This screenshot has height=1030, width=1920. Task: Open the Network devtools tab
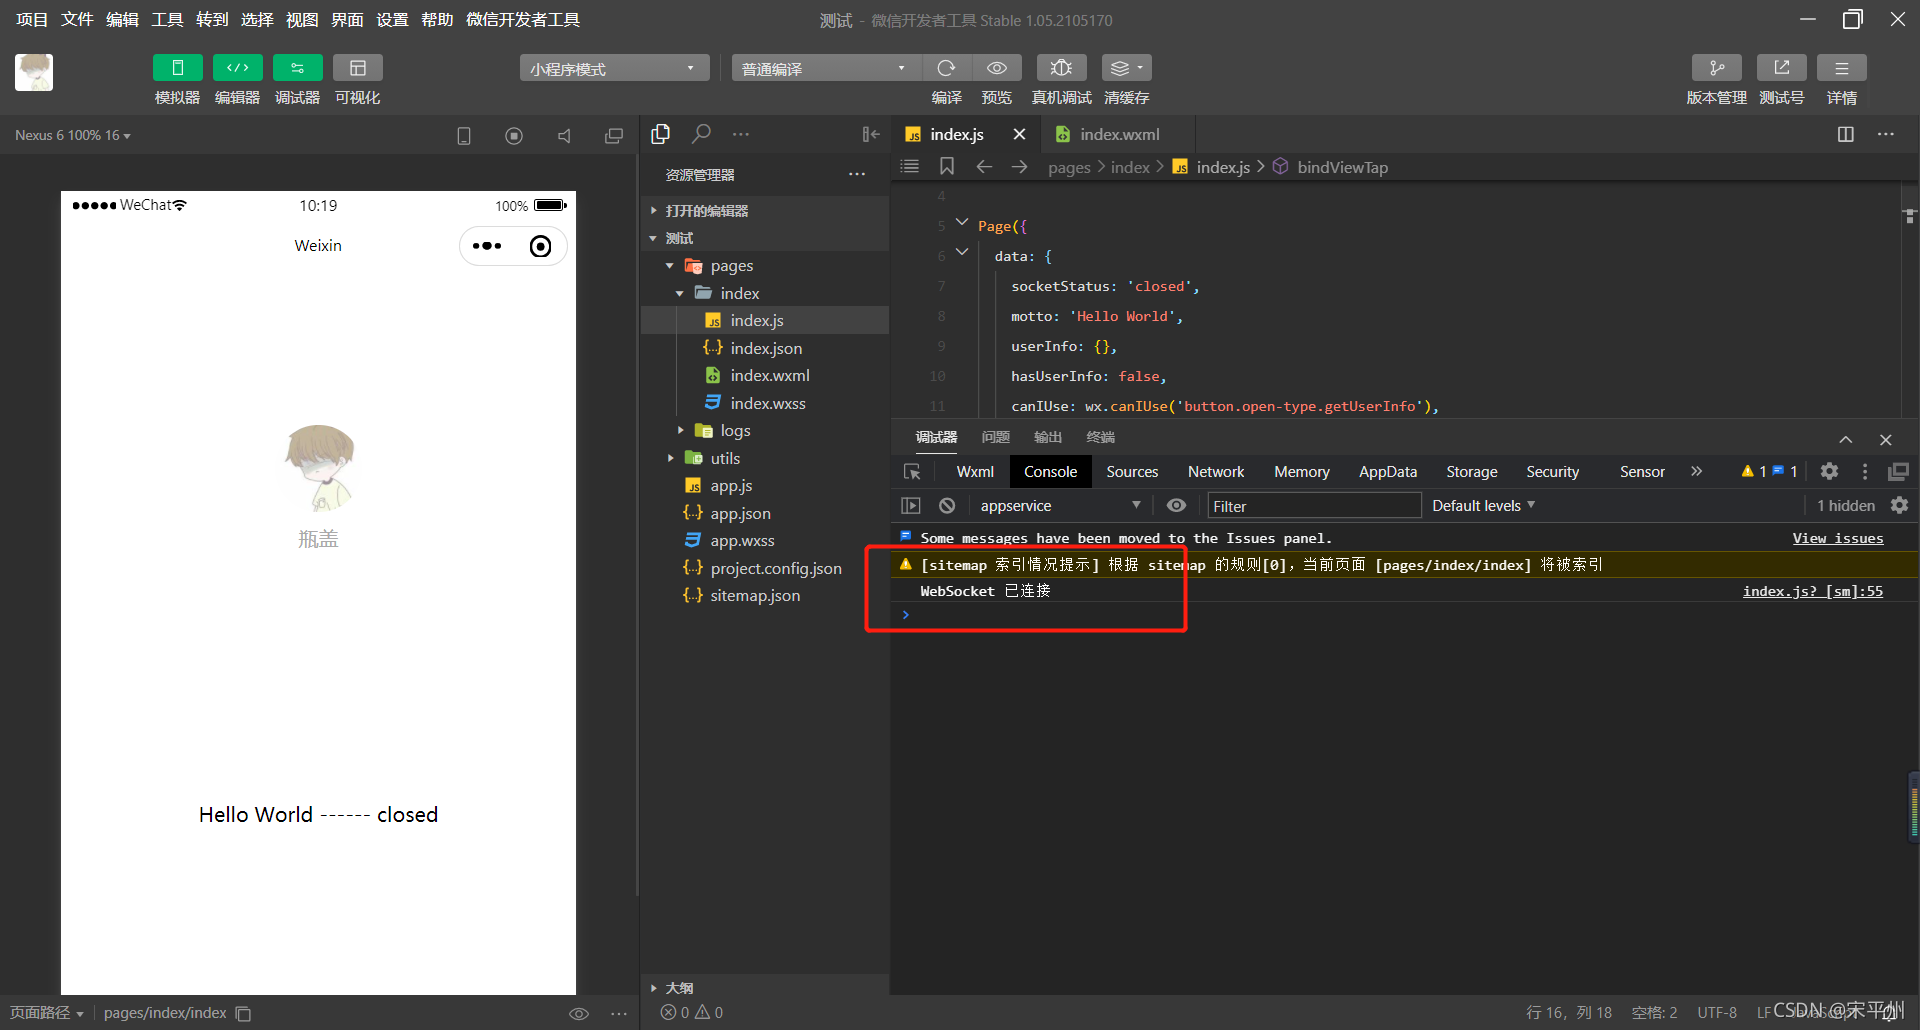pyautogui.click(x=1216, y=471)
